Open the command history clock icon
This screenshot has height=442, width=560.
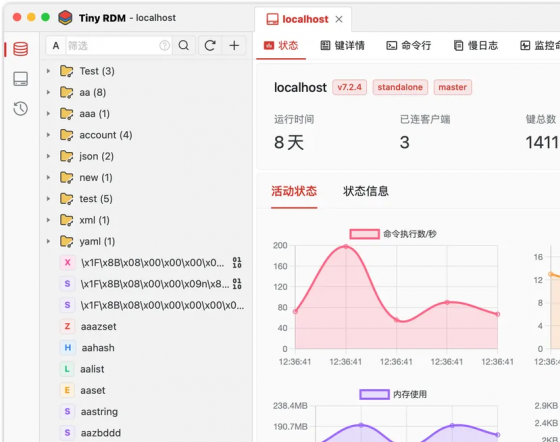(20, 109)
